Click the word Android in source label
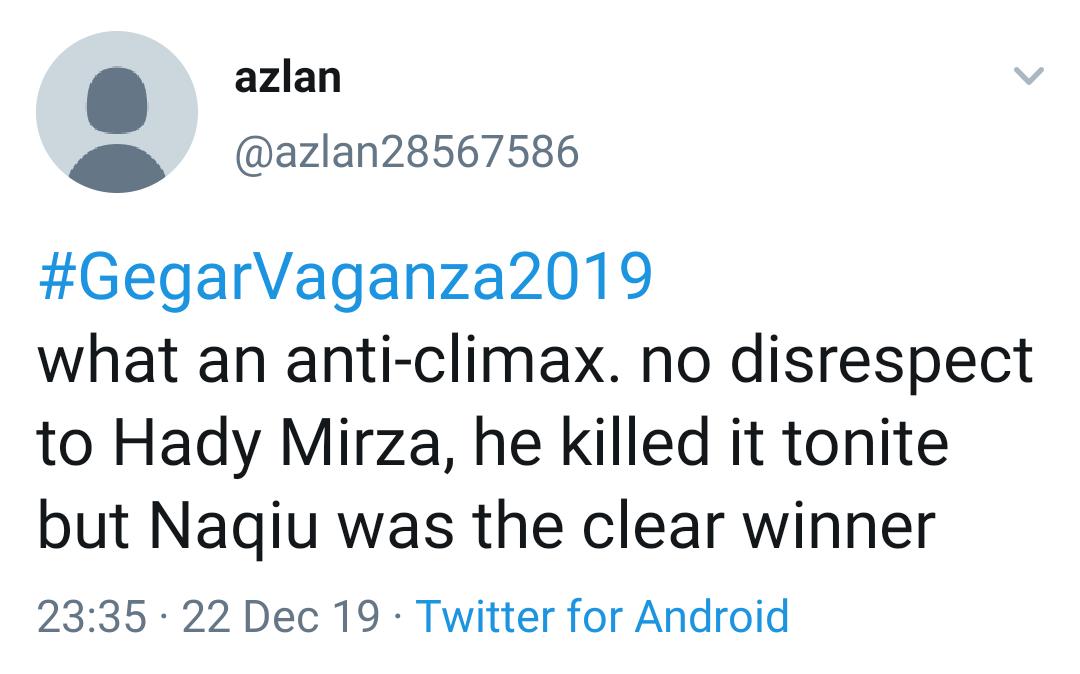 [712, 615]
